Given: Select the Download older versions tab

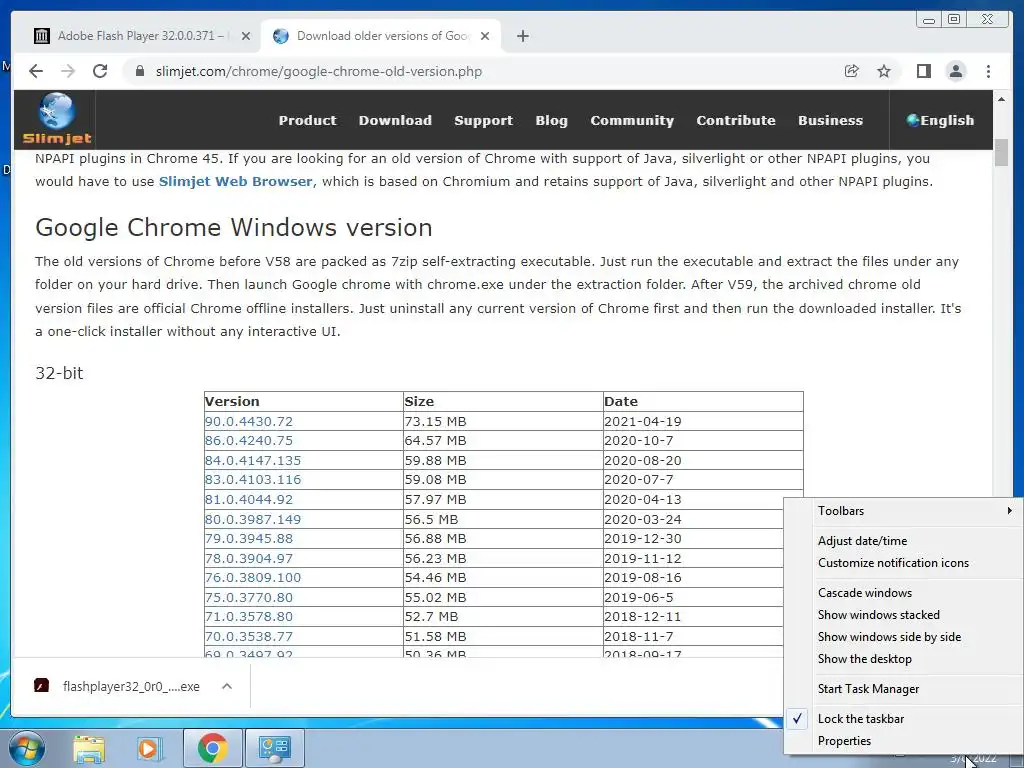Looking at the screenshot, I should [x=382, y=36].
